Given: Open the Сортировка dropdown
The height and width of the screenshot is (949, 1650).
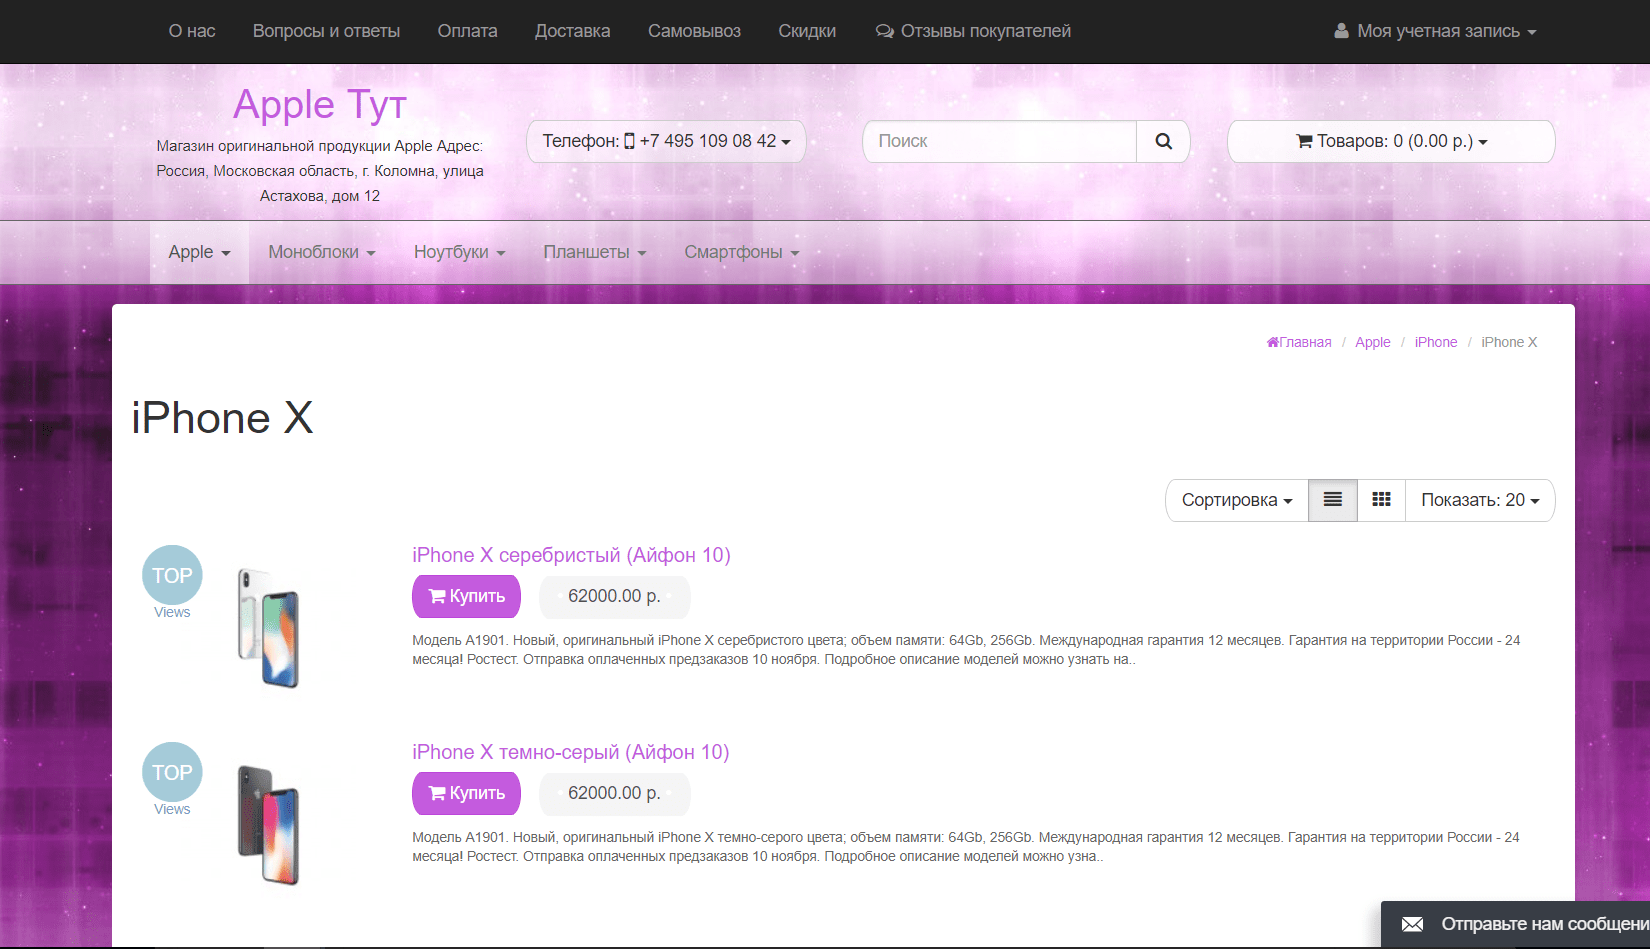Looking at the screenshot, I should [x=1236, y=500].
